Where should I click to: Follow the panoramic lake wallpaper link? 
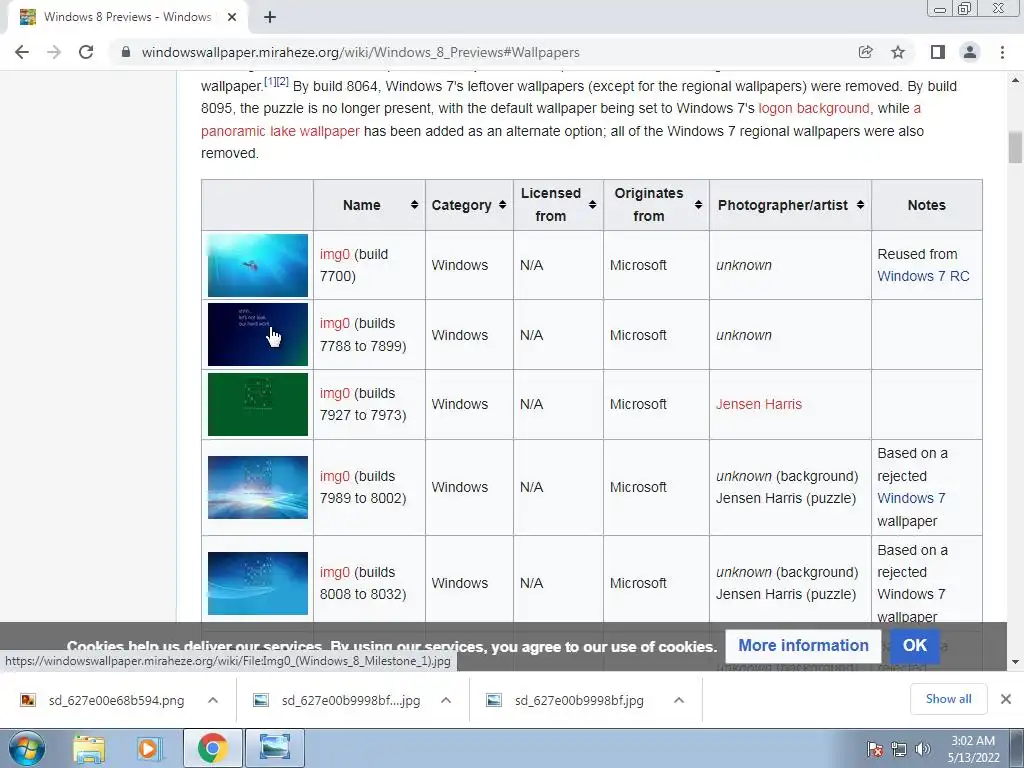280,131
